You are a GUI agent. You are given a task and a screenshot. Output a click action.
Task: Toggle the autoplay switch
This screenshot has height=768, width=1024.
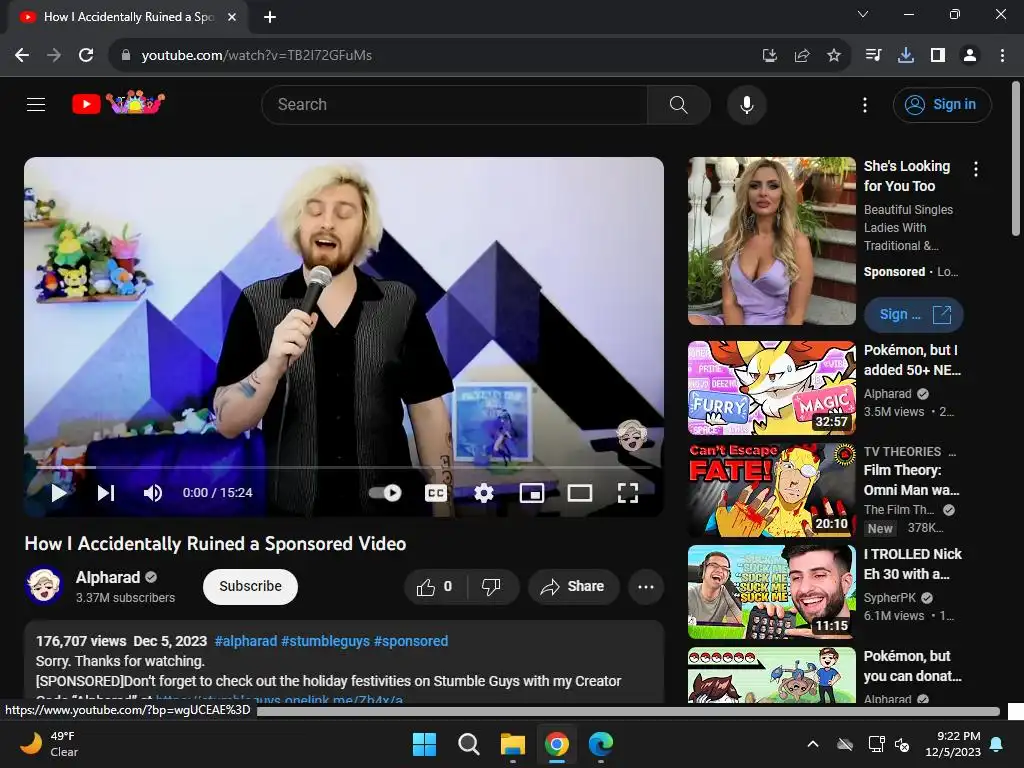385,493
